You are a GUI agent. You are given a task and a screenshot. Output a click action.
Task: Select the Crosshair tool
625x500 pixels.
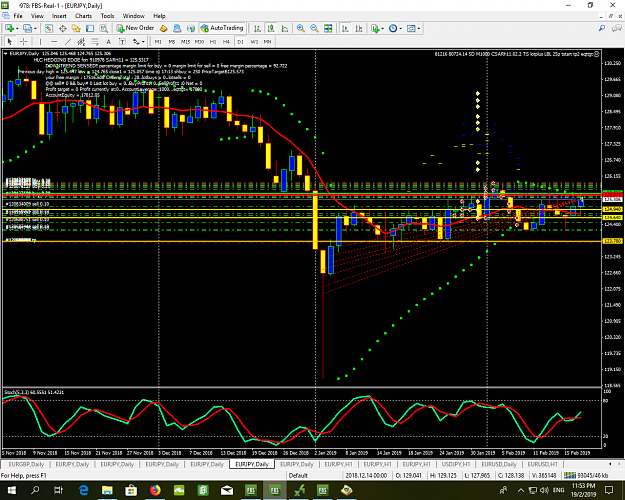click(x=24, y=41)
